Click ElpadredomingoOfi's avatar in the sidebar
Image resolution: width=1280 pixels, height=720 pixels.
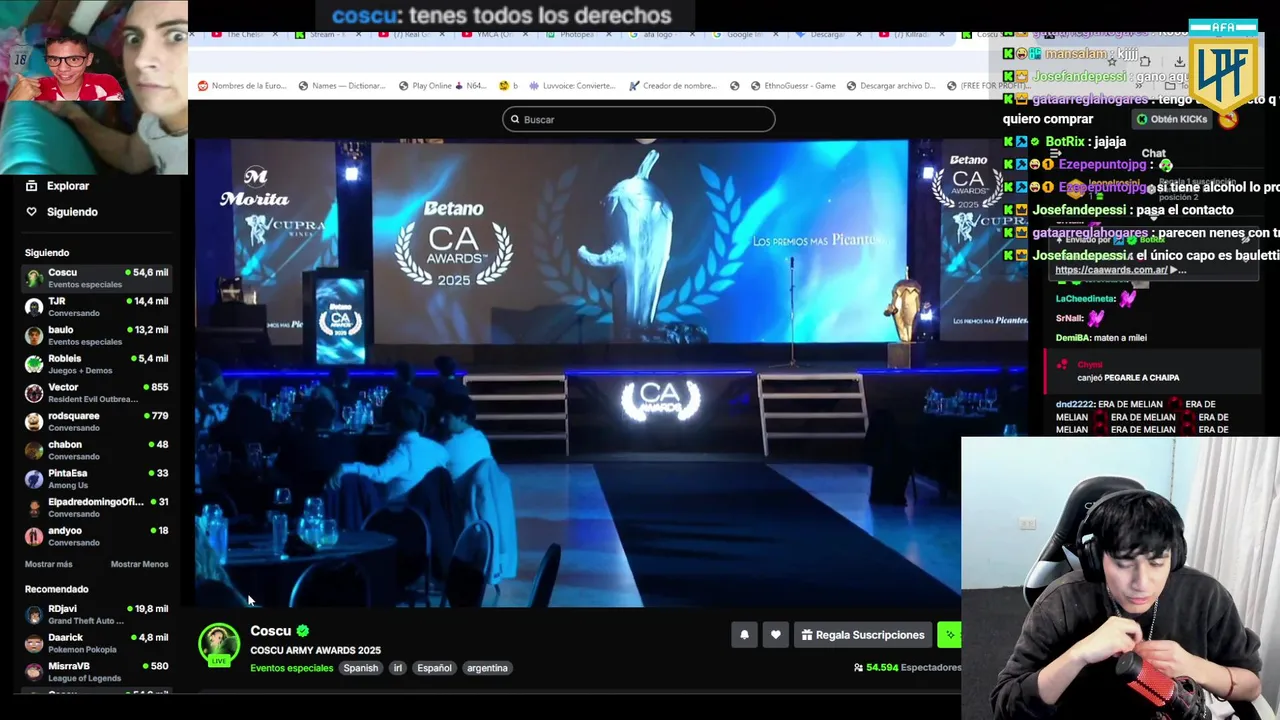pyautogui.click(x=34, y=508)
